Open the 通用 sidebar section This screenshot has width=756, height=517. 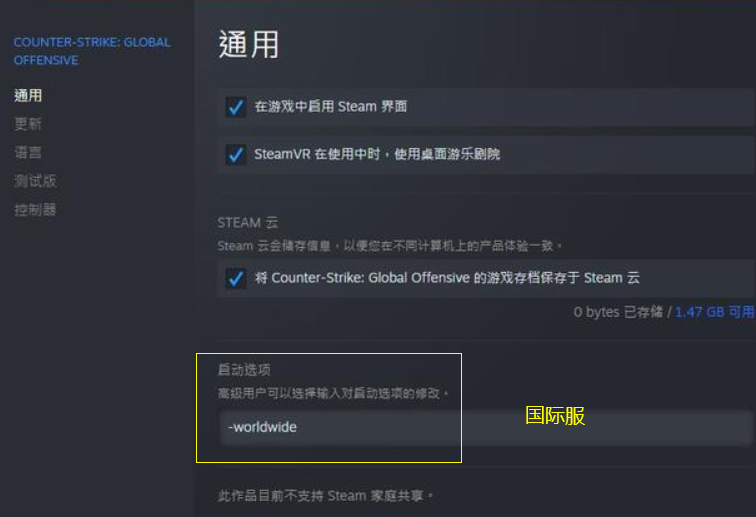(x=28, y=95)
